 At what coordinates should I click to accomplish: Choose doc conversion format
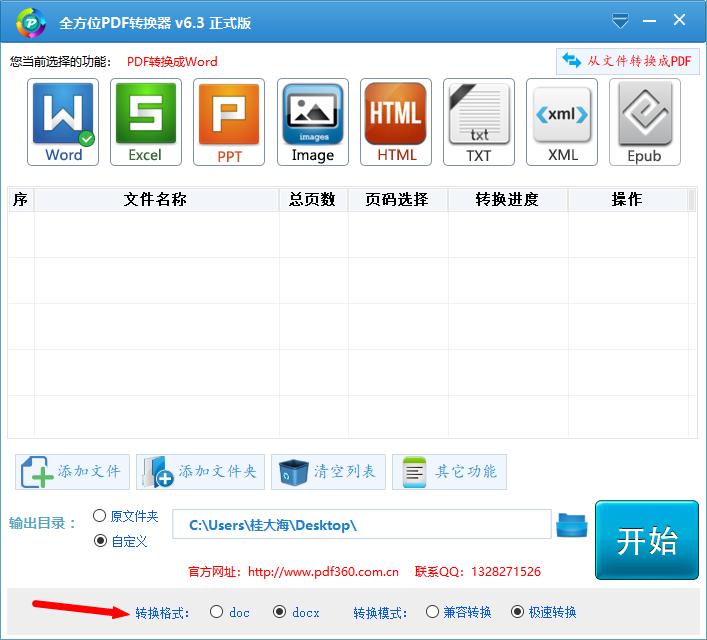click(x=230, y=612)
